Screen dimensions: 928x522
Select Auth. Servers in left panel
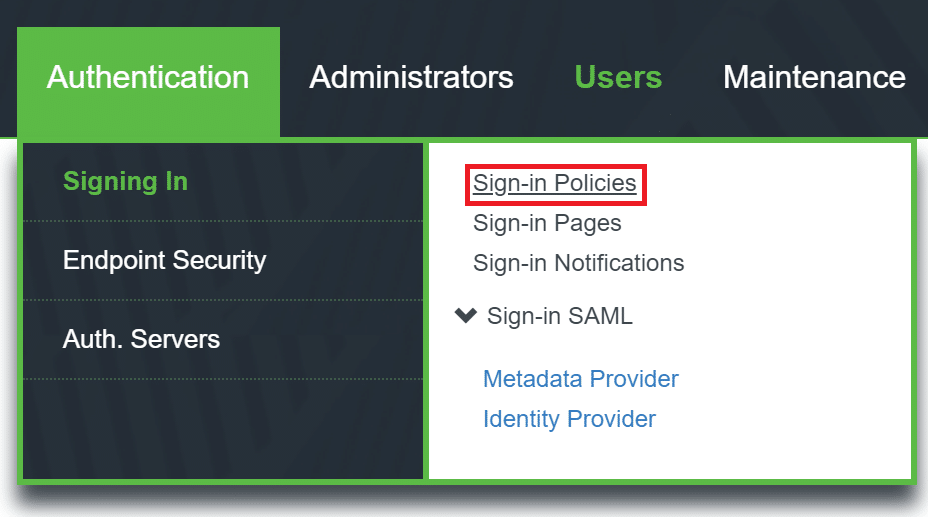pos(141,339)
